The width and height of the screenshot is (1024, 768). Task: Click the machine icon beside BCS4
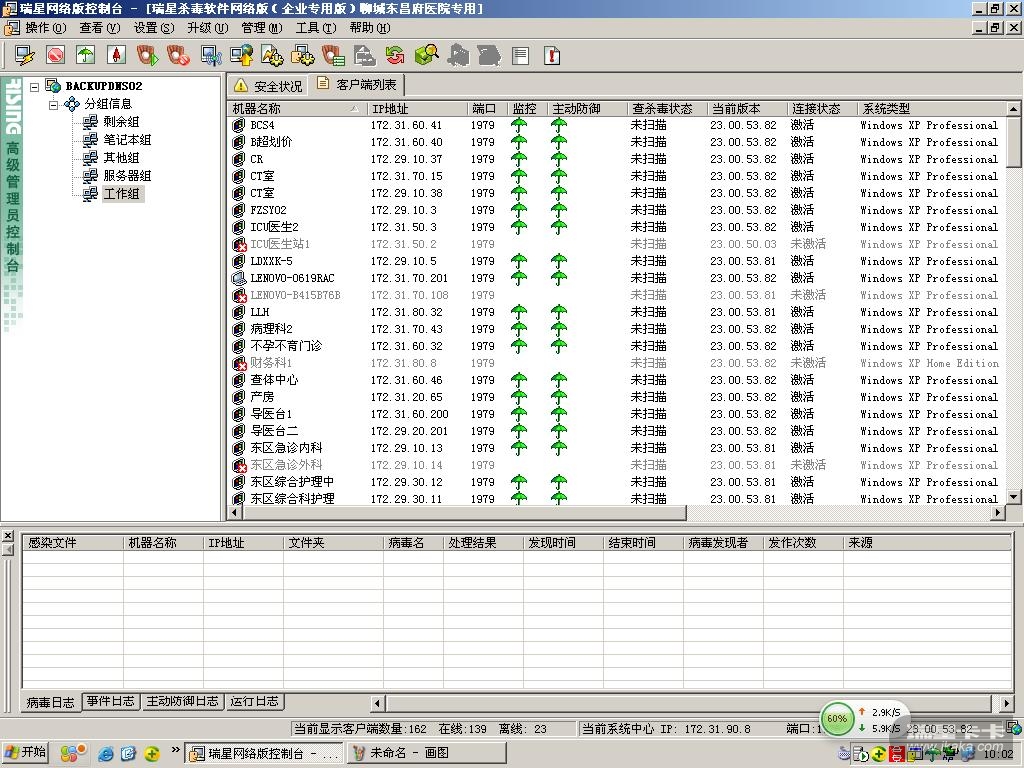click(239, 125)
